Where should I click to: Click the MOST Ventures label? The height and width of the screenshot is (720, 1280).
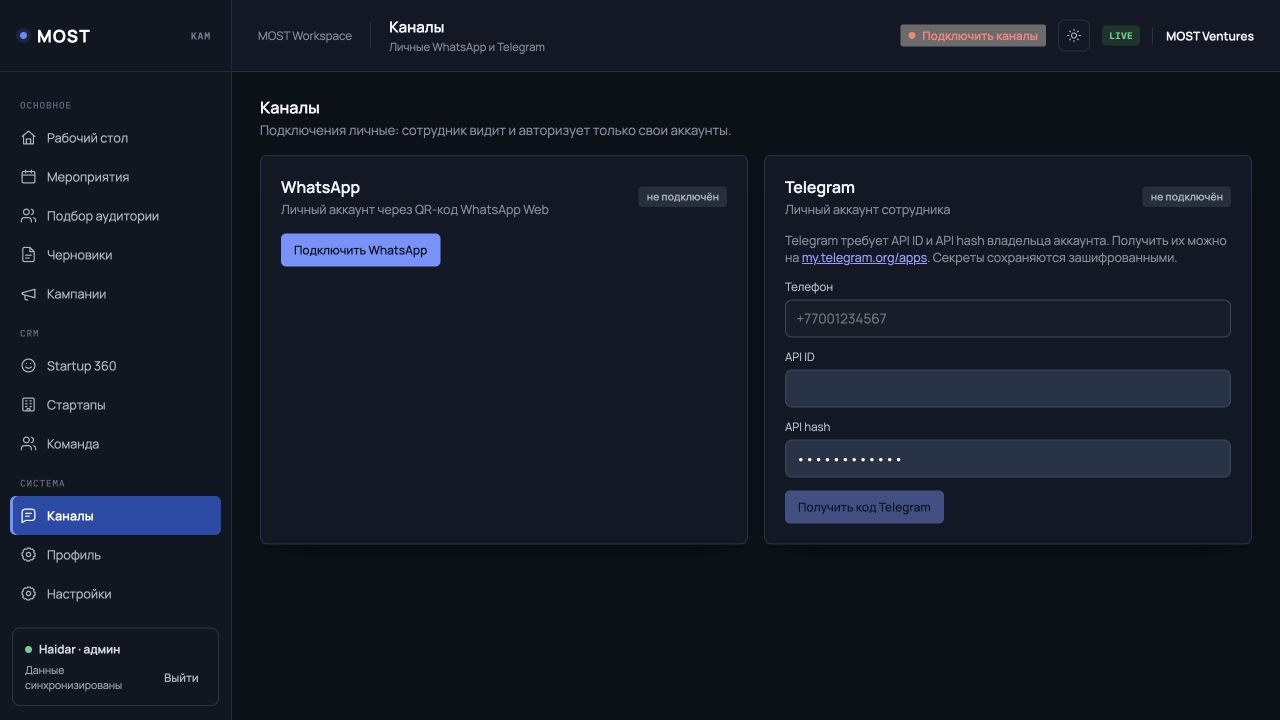tap(1210, 36)
